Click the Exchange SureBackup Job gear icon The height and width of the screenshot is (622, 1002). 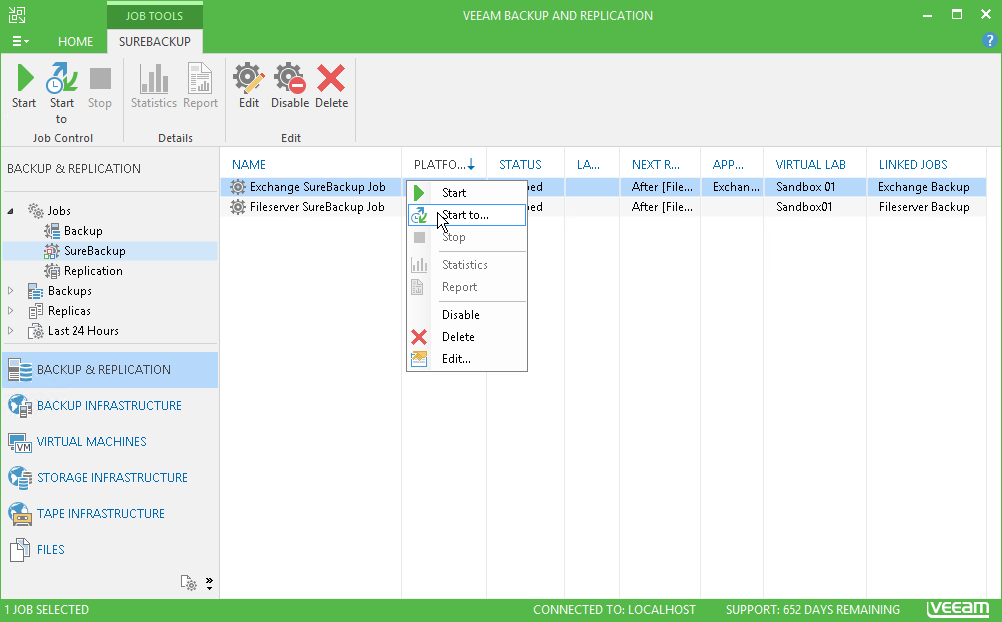pos(238,187)
